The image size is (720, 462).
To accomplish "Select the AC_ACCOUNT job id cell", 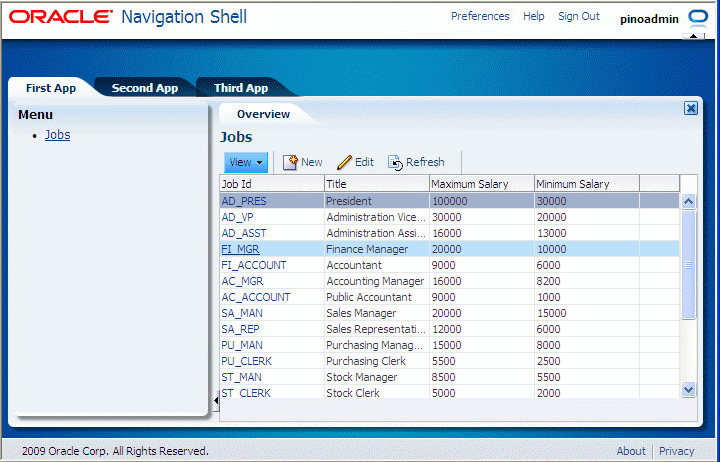I will click(272, 297).
